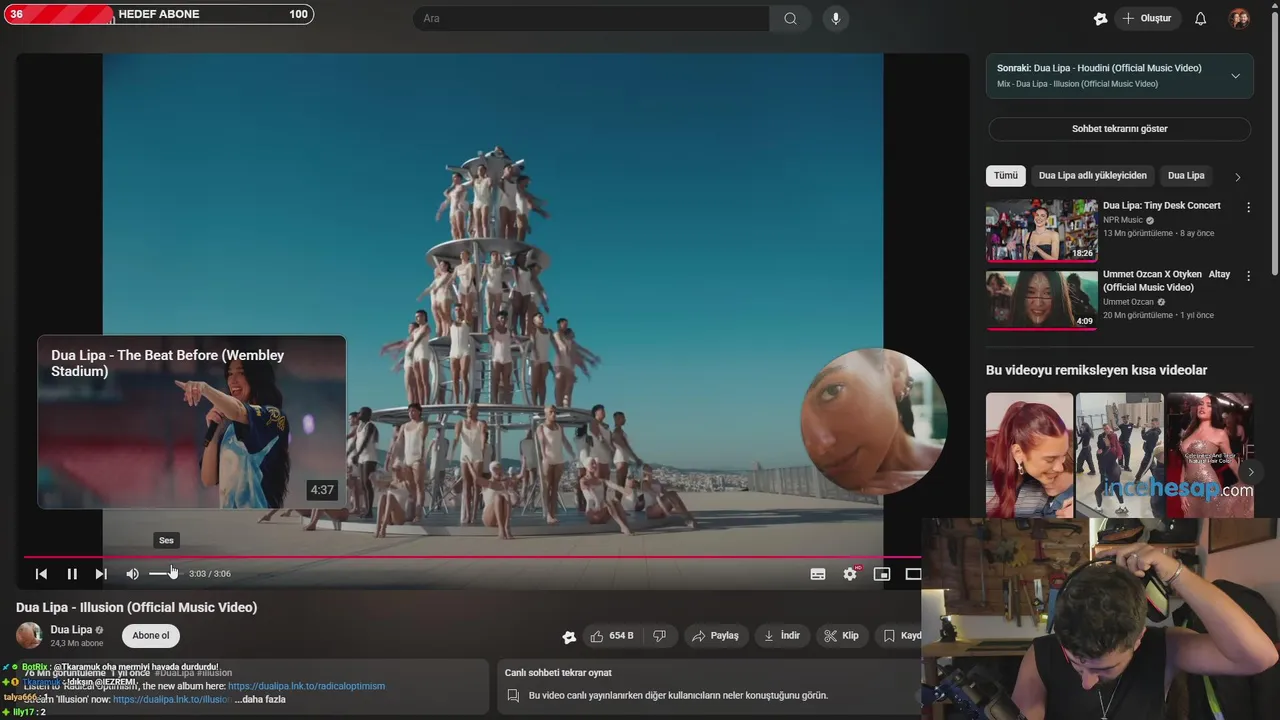This screenshot has height=720, width=1280.
Task: Create a clip with Klip button
Action: click(x=841, y=636)
